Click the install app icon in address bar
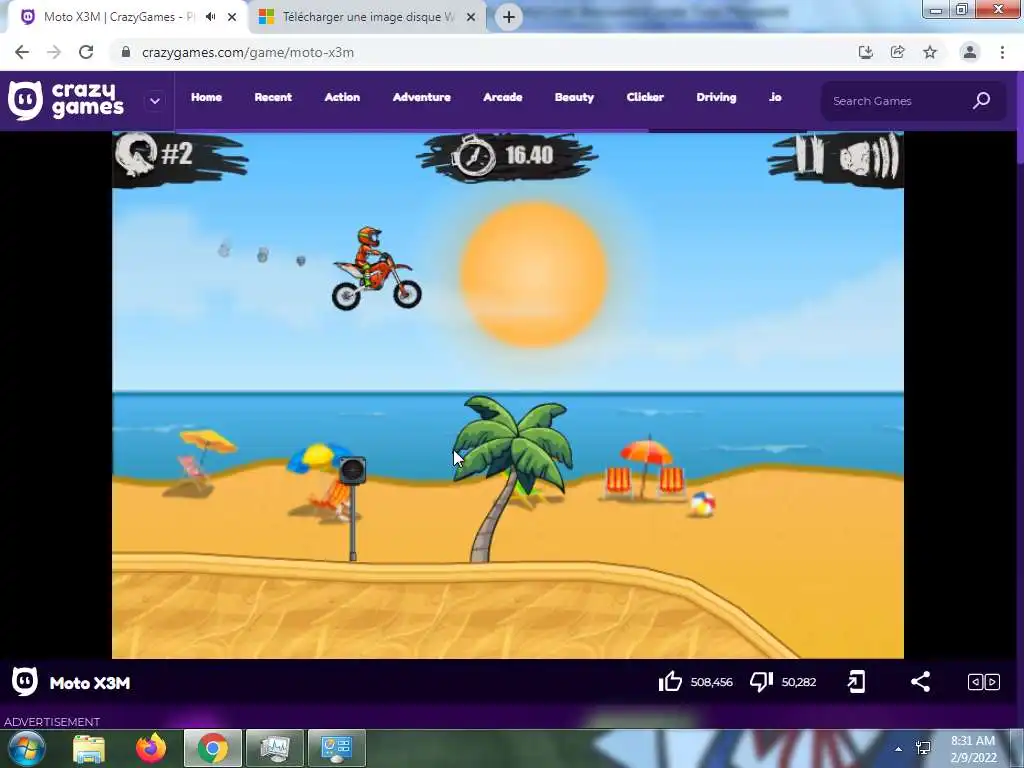This screenshot has width=1024, height=768. tap(866, 52)
